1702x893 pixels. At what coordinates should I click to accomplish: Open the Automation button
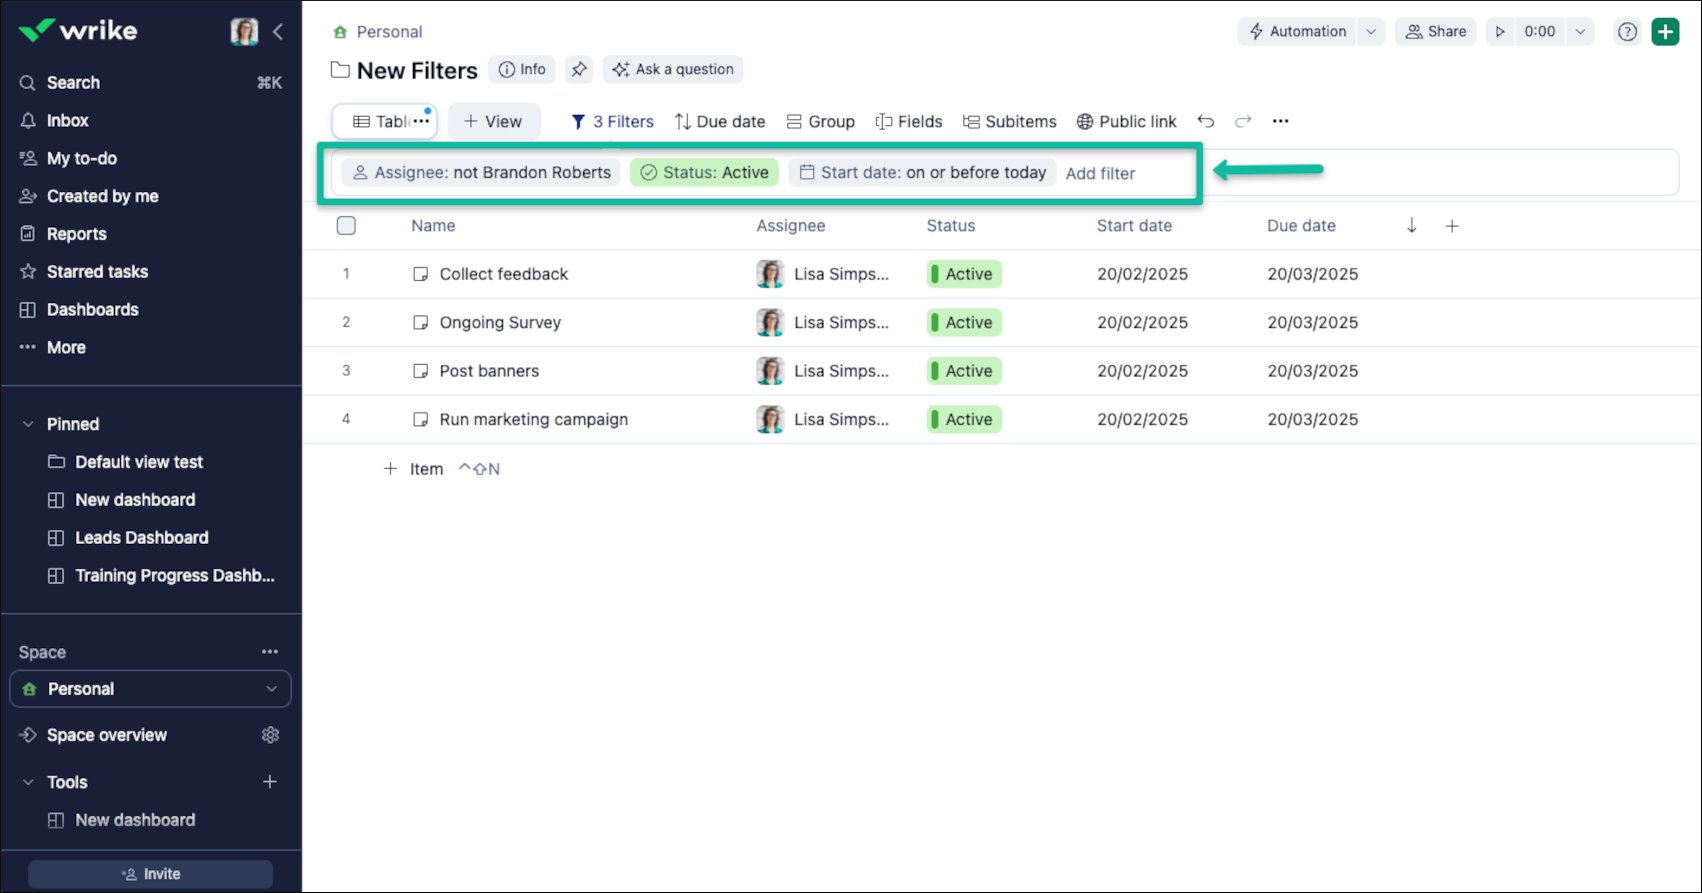[x=1298, y=31]
